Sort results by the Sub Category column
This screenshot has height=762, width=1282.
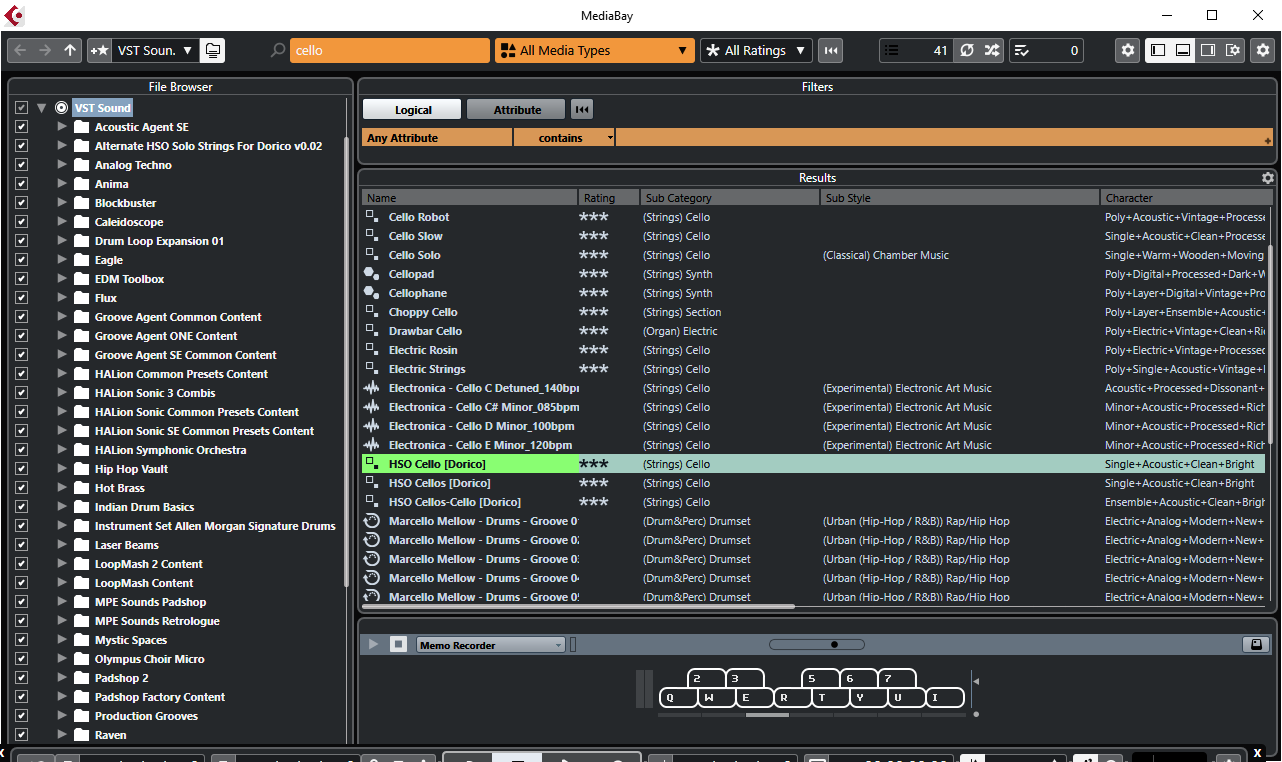730,198
